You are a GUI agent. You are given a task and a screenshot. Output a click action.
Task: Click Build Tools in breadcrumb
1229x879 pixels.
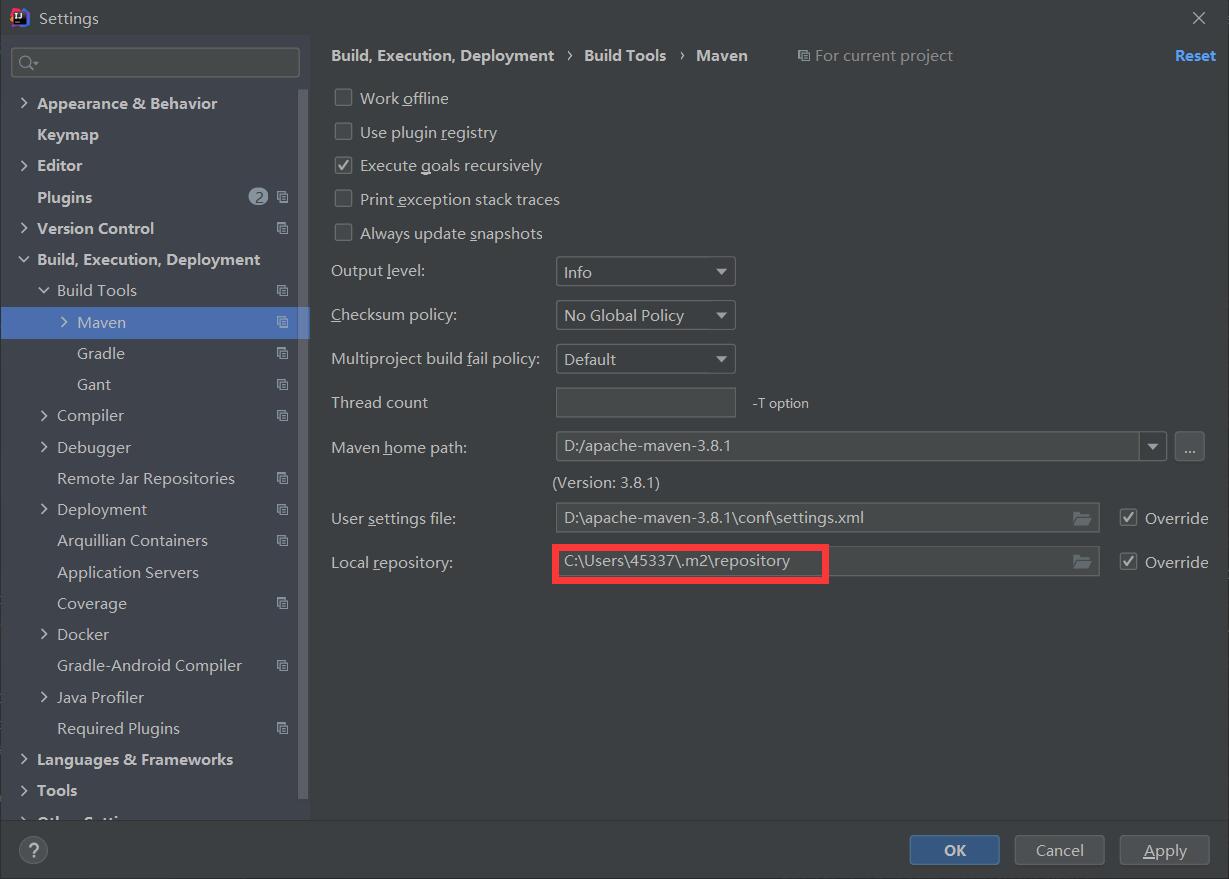625,55
